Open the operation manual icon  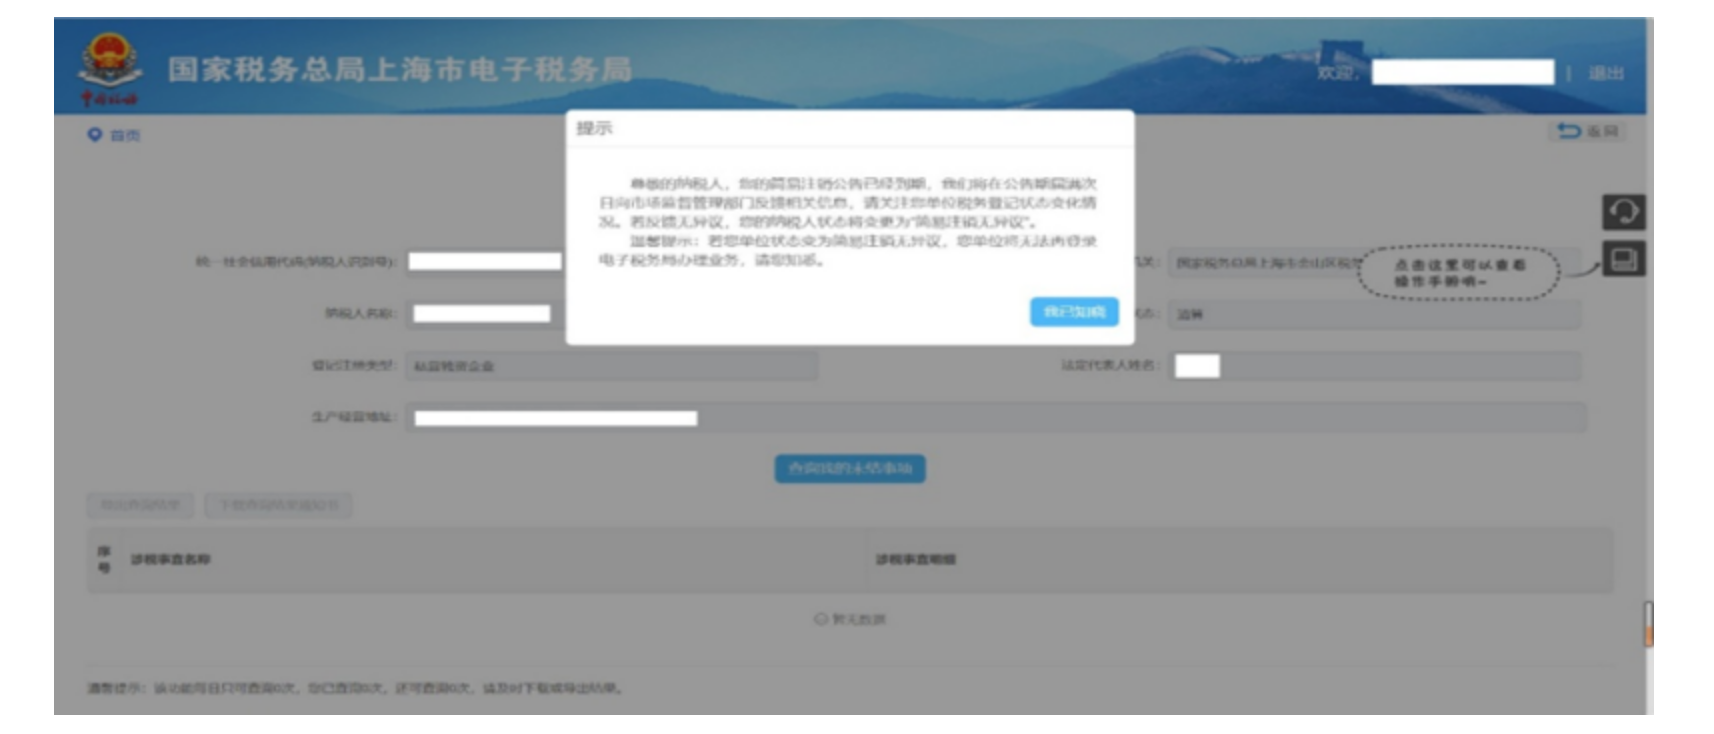tap(1623, 260)
